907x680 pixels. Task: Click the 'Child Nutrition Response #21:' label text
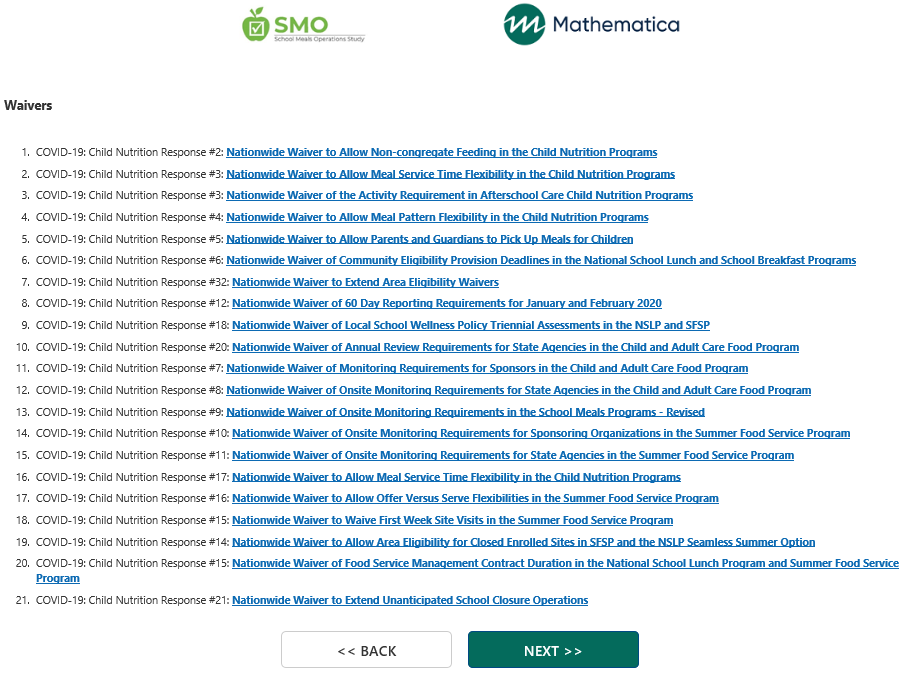pyautogui.click(x=159, y=601)
